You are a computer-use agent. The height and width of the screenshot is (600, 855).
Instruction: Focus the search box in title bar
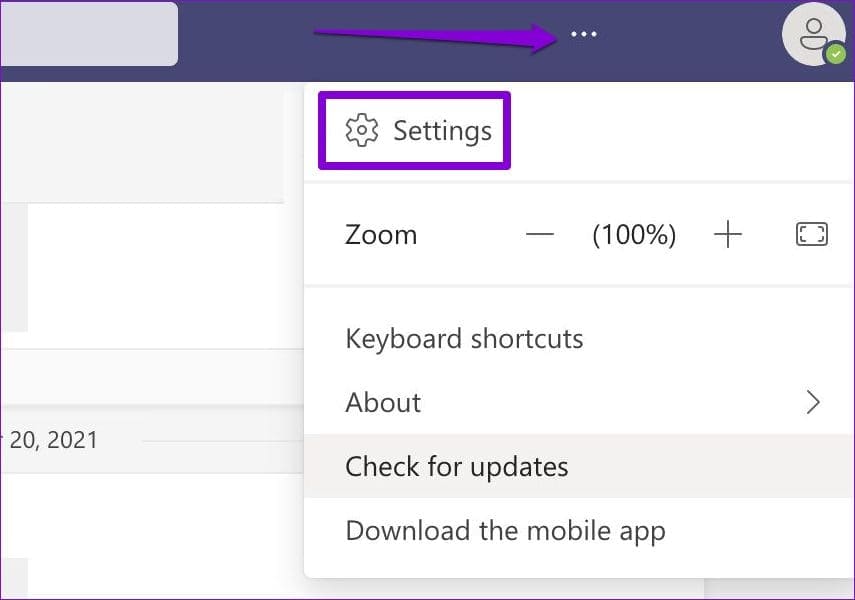tap(88, 34)
